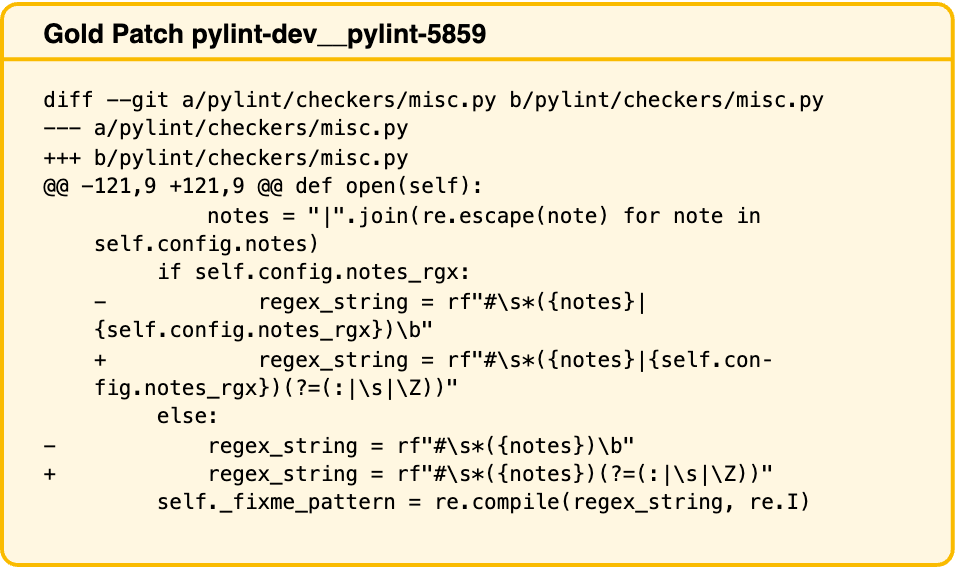Viewport: 964px width, 568px height.
Task: Click the added line '({notes})(?=(:|\s|\Z))"'
Action: coord(408,475)
